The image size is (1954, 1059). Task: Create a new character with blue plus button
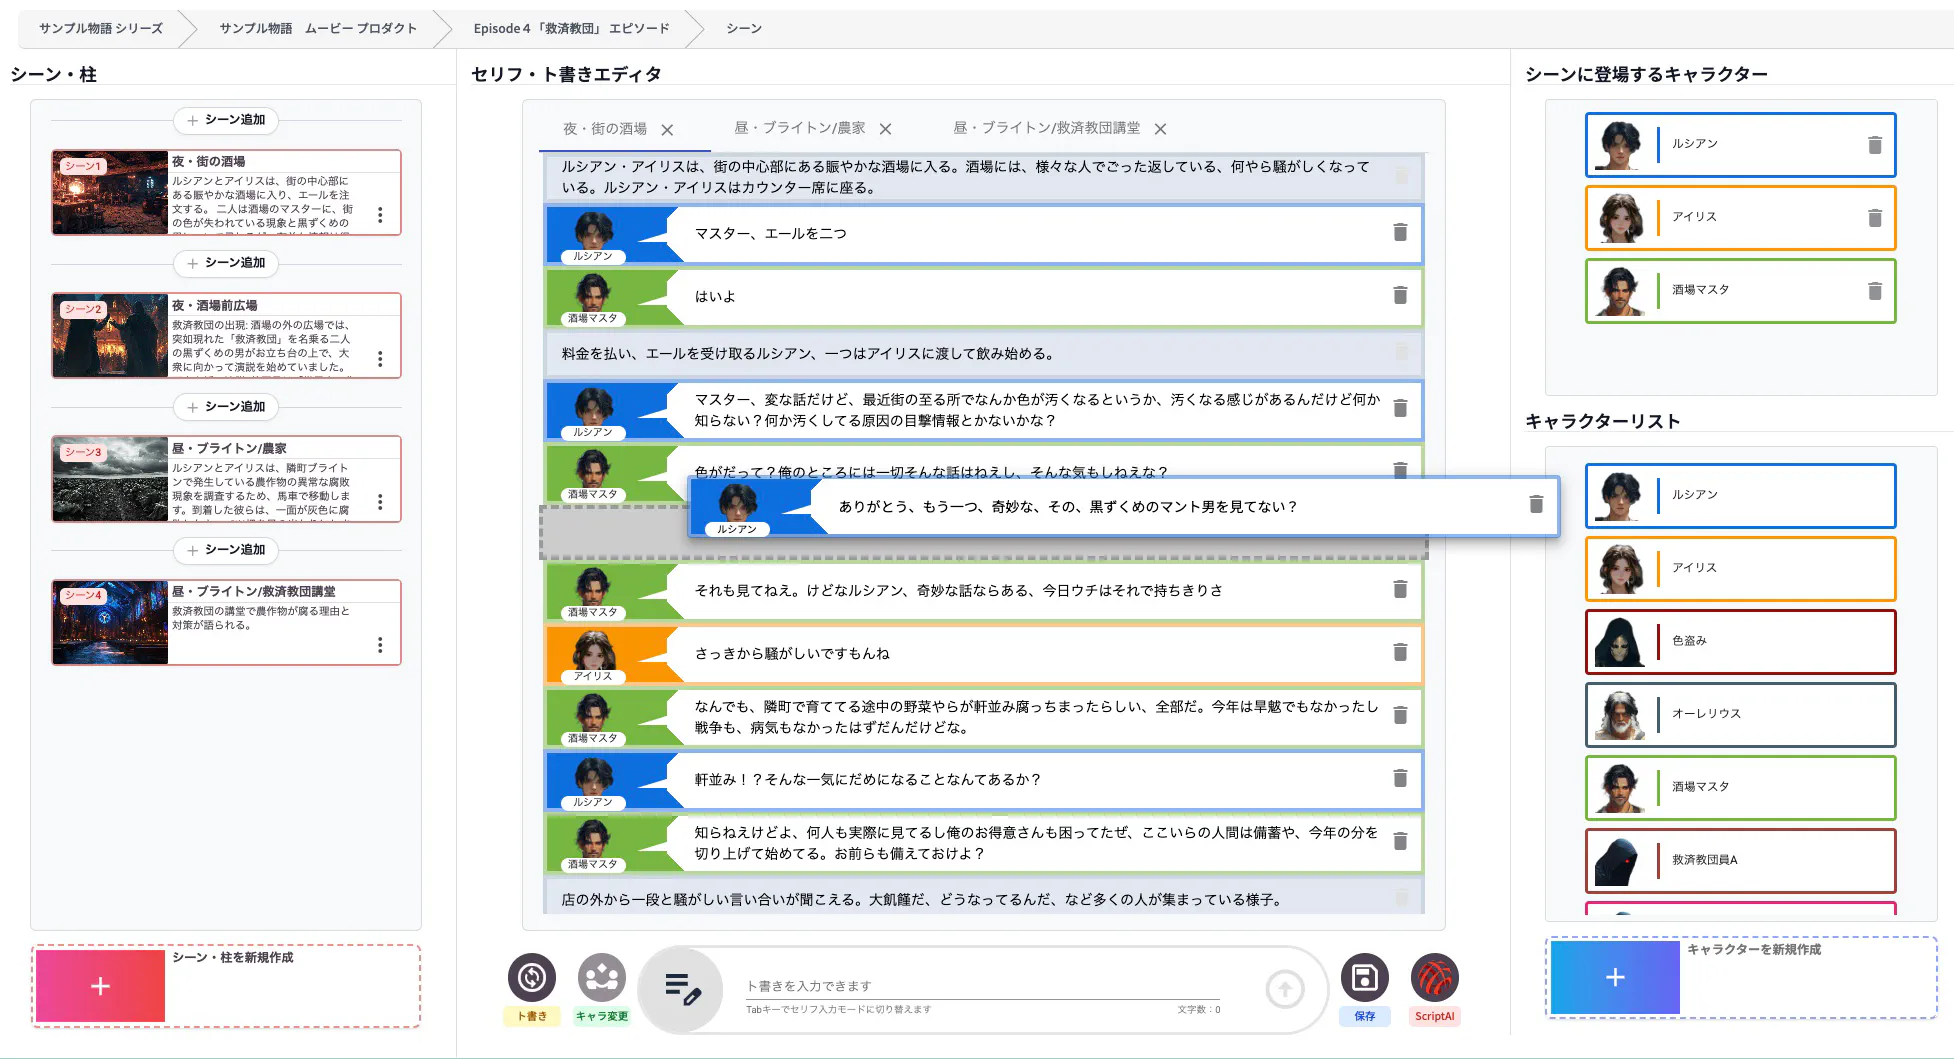[x=1614, y=977]
